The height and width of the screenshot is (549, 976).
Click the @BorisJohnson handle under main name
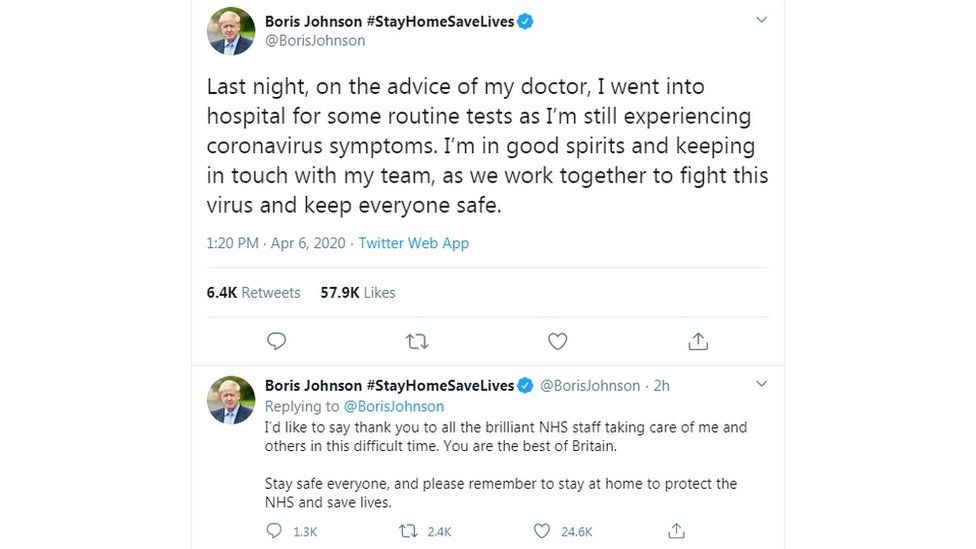pyautogui.click(x=315, y=41)
